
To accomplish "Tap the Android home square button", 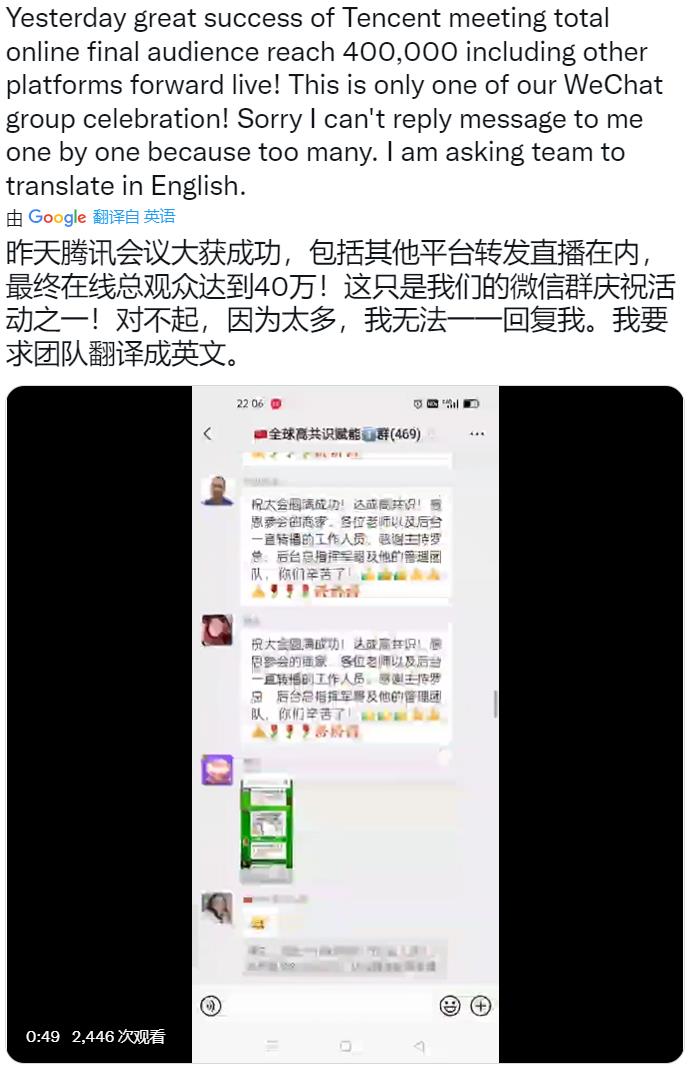I will [345, 1046].
